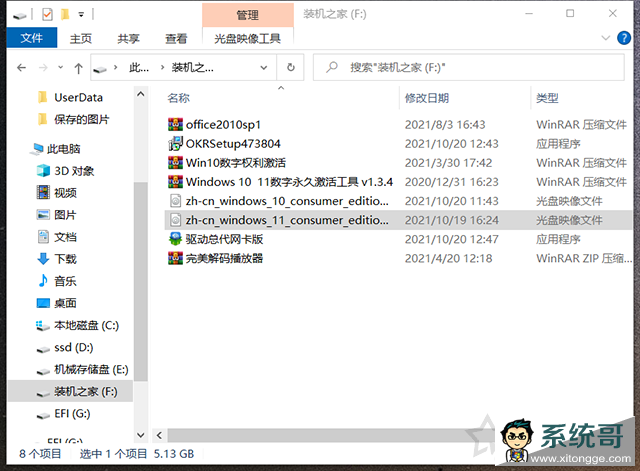Switch to the 查看 ribbon tab

[176, 39]
